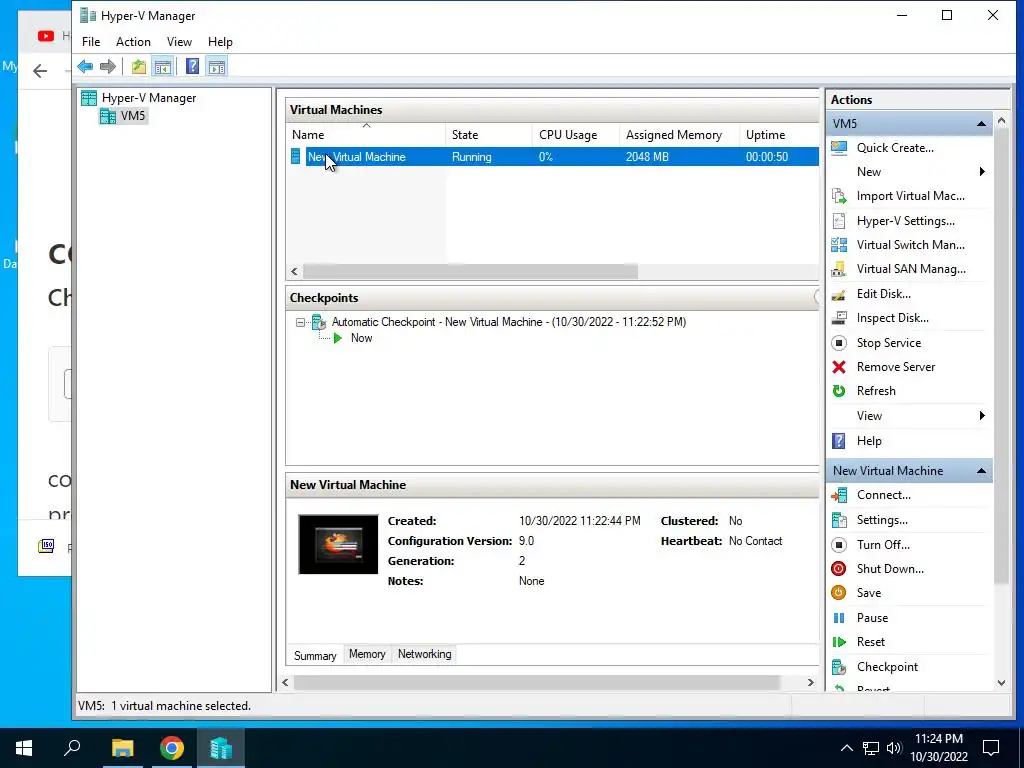This screenshot has height=768, width=1024.
Task: Click the green Reset icon
Action: (839, 642)
